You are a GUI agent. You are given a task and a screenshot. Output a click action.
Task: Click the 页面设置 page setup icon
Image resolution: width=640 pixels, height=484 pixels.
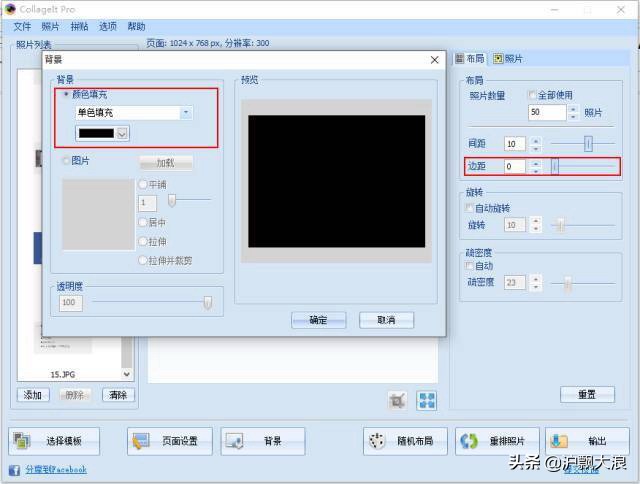click(x=141, y=441)
